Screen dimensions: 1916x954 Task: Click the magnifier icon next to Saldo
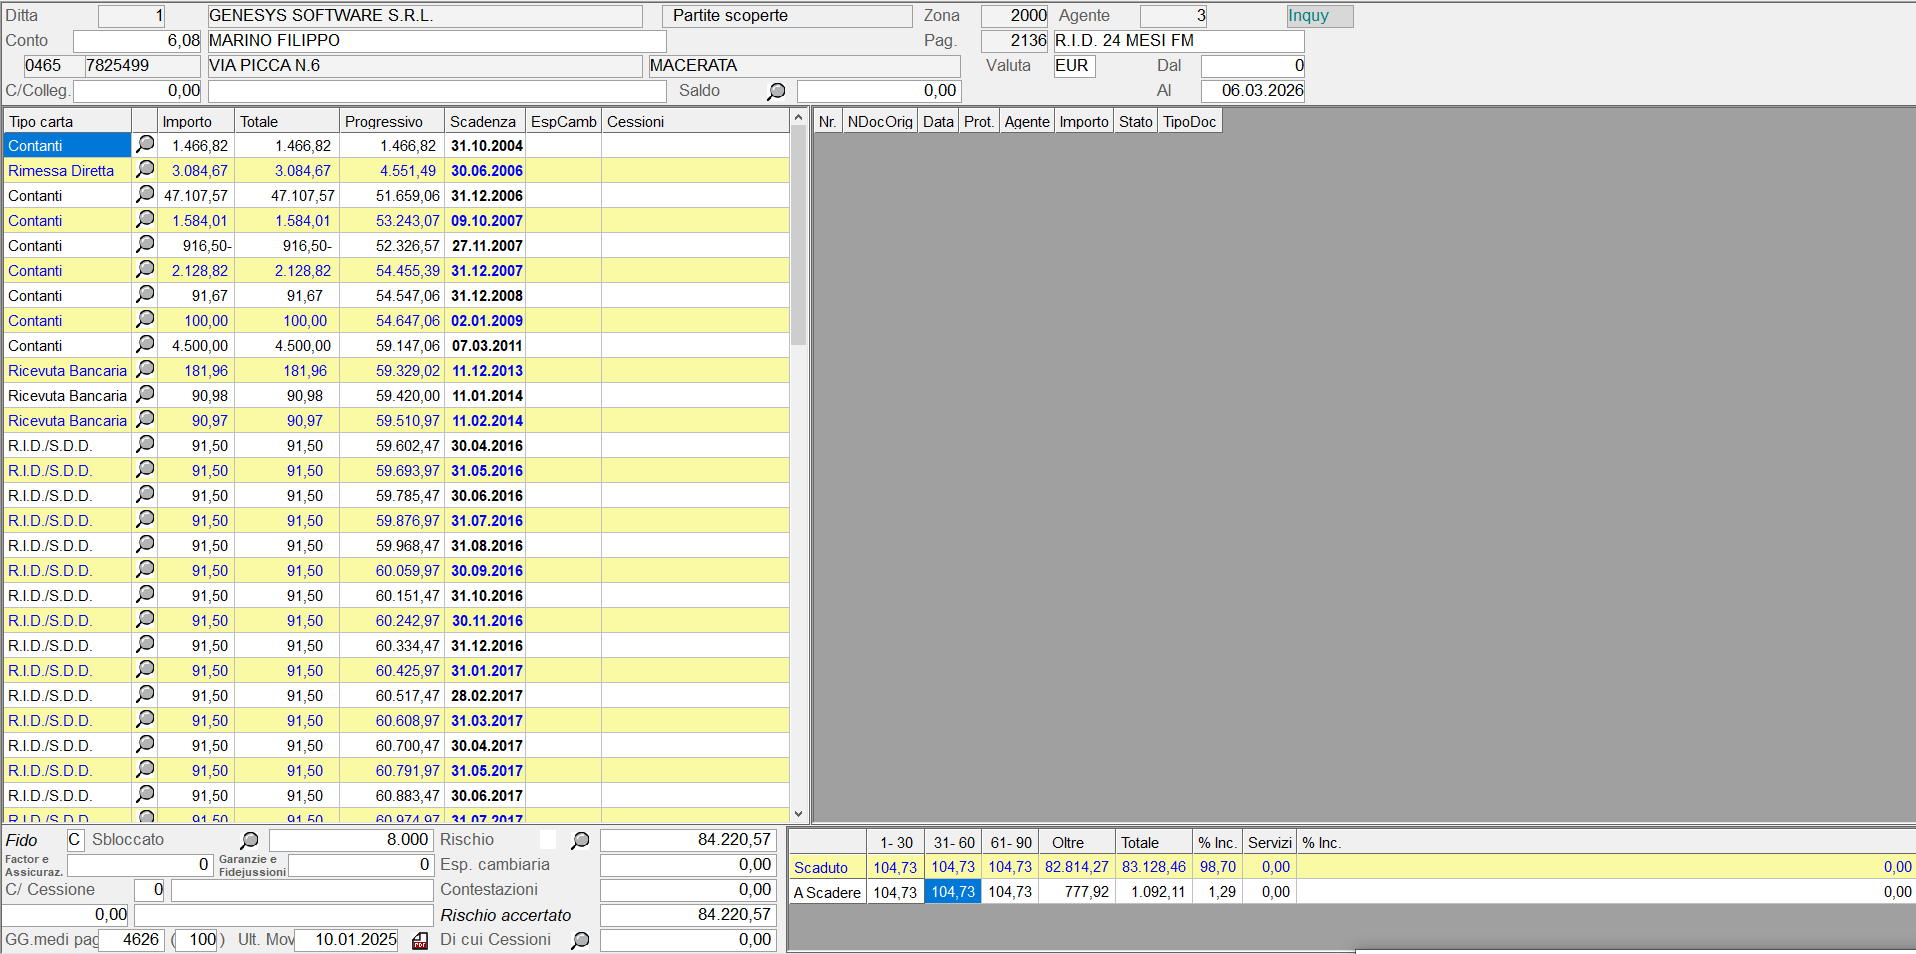tap(776, 92)
